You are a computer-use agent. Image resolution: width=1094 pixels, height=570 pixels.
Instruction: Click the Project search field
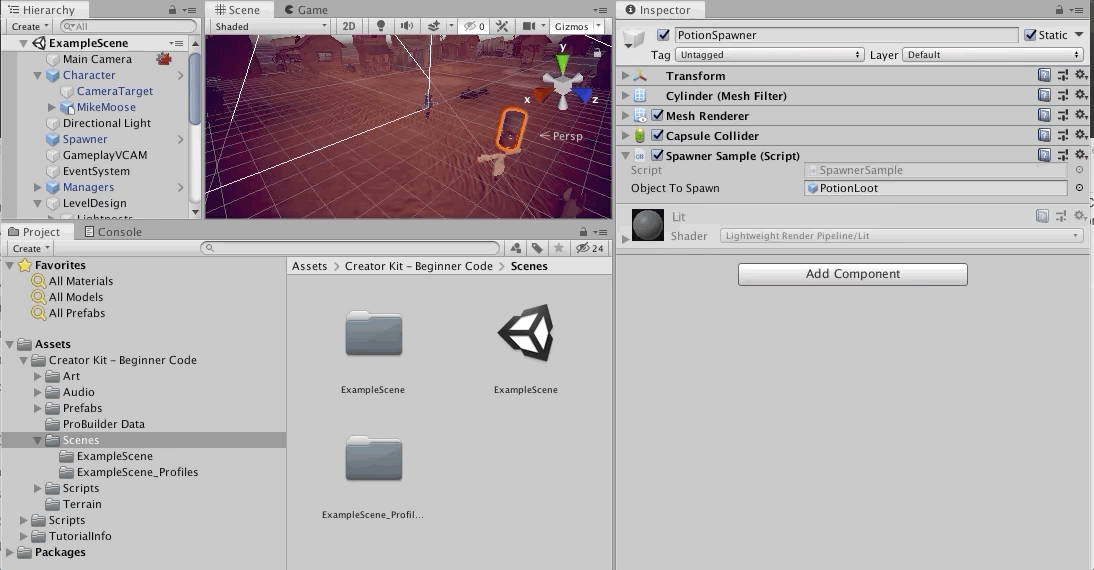(x=350, y=248)
